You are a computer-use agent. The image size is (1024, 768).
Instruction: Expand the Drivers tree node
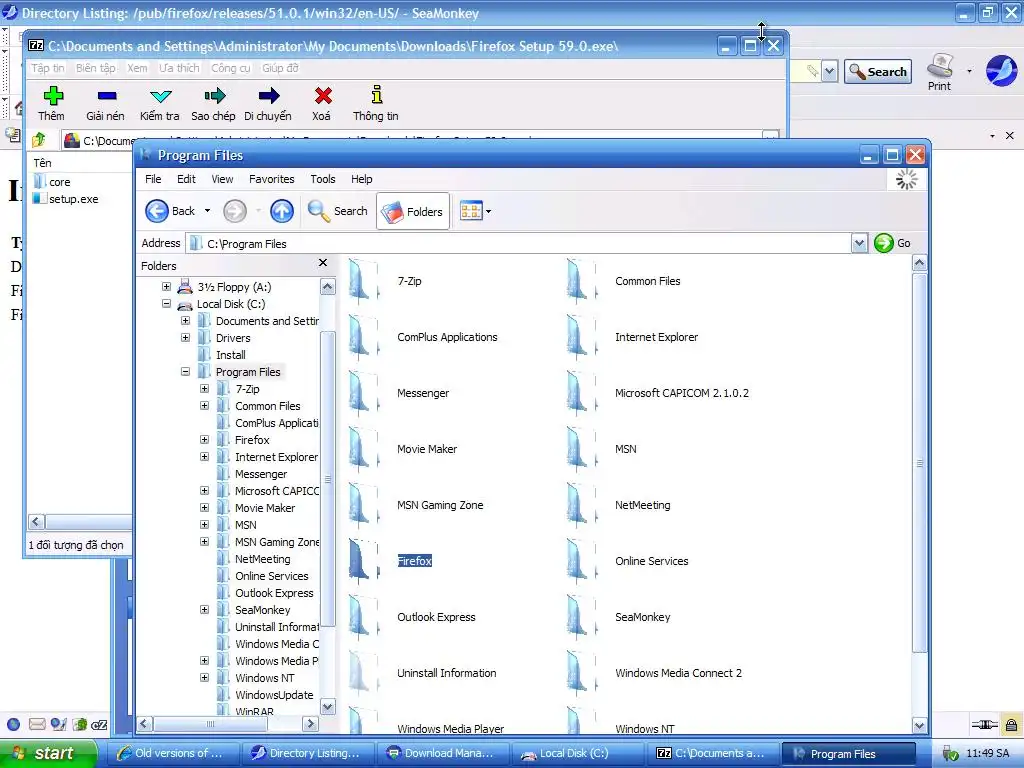coord(185,338)
